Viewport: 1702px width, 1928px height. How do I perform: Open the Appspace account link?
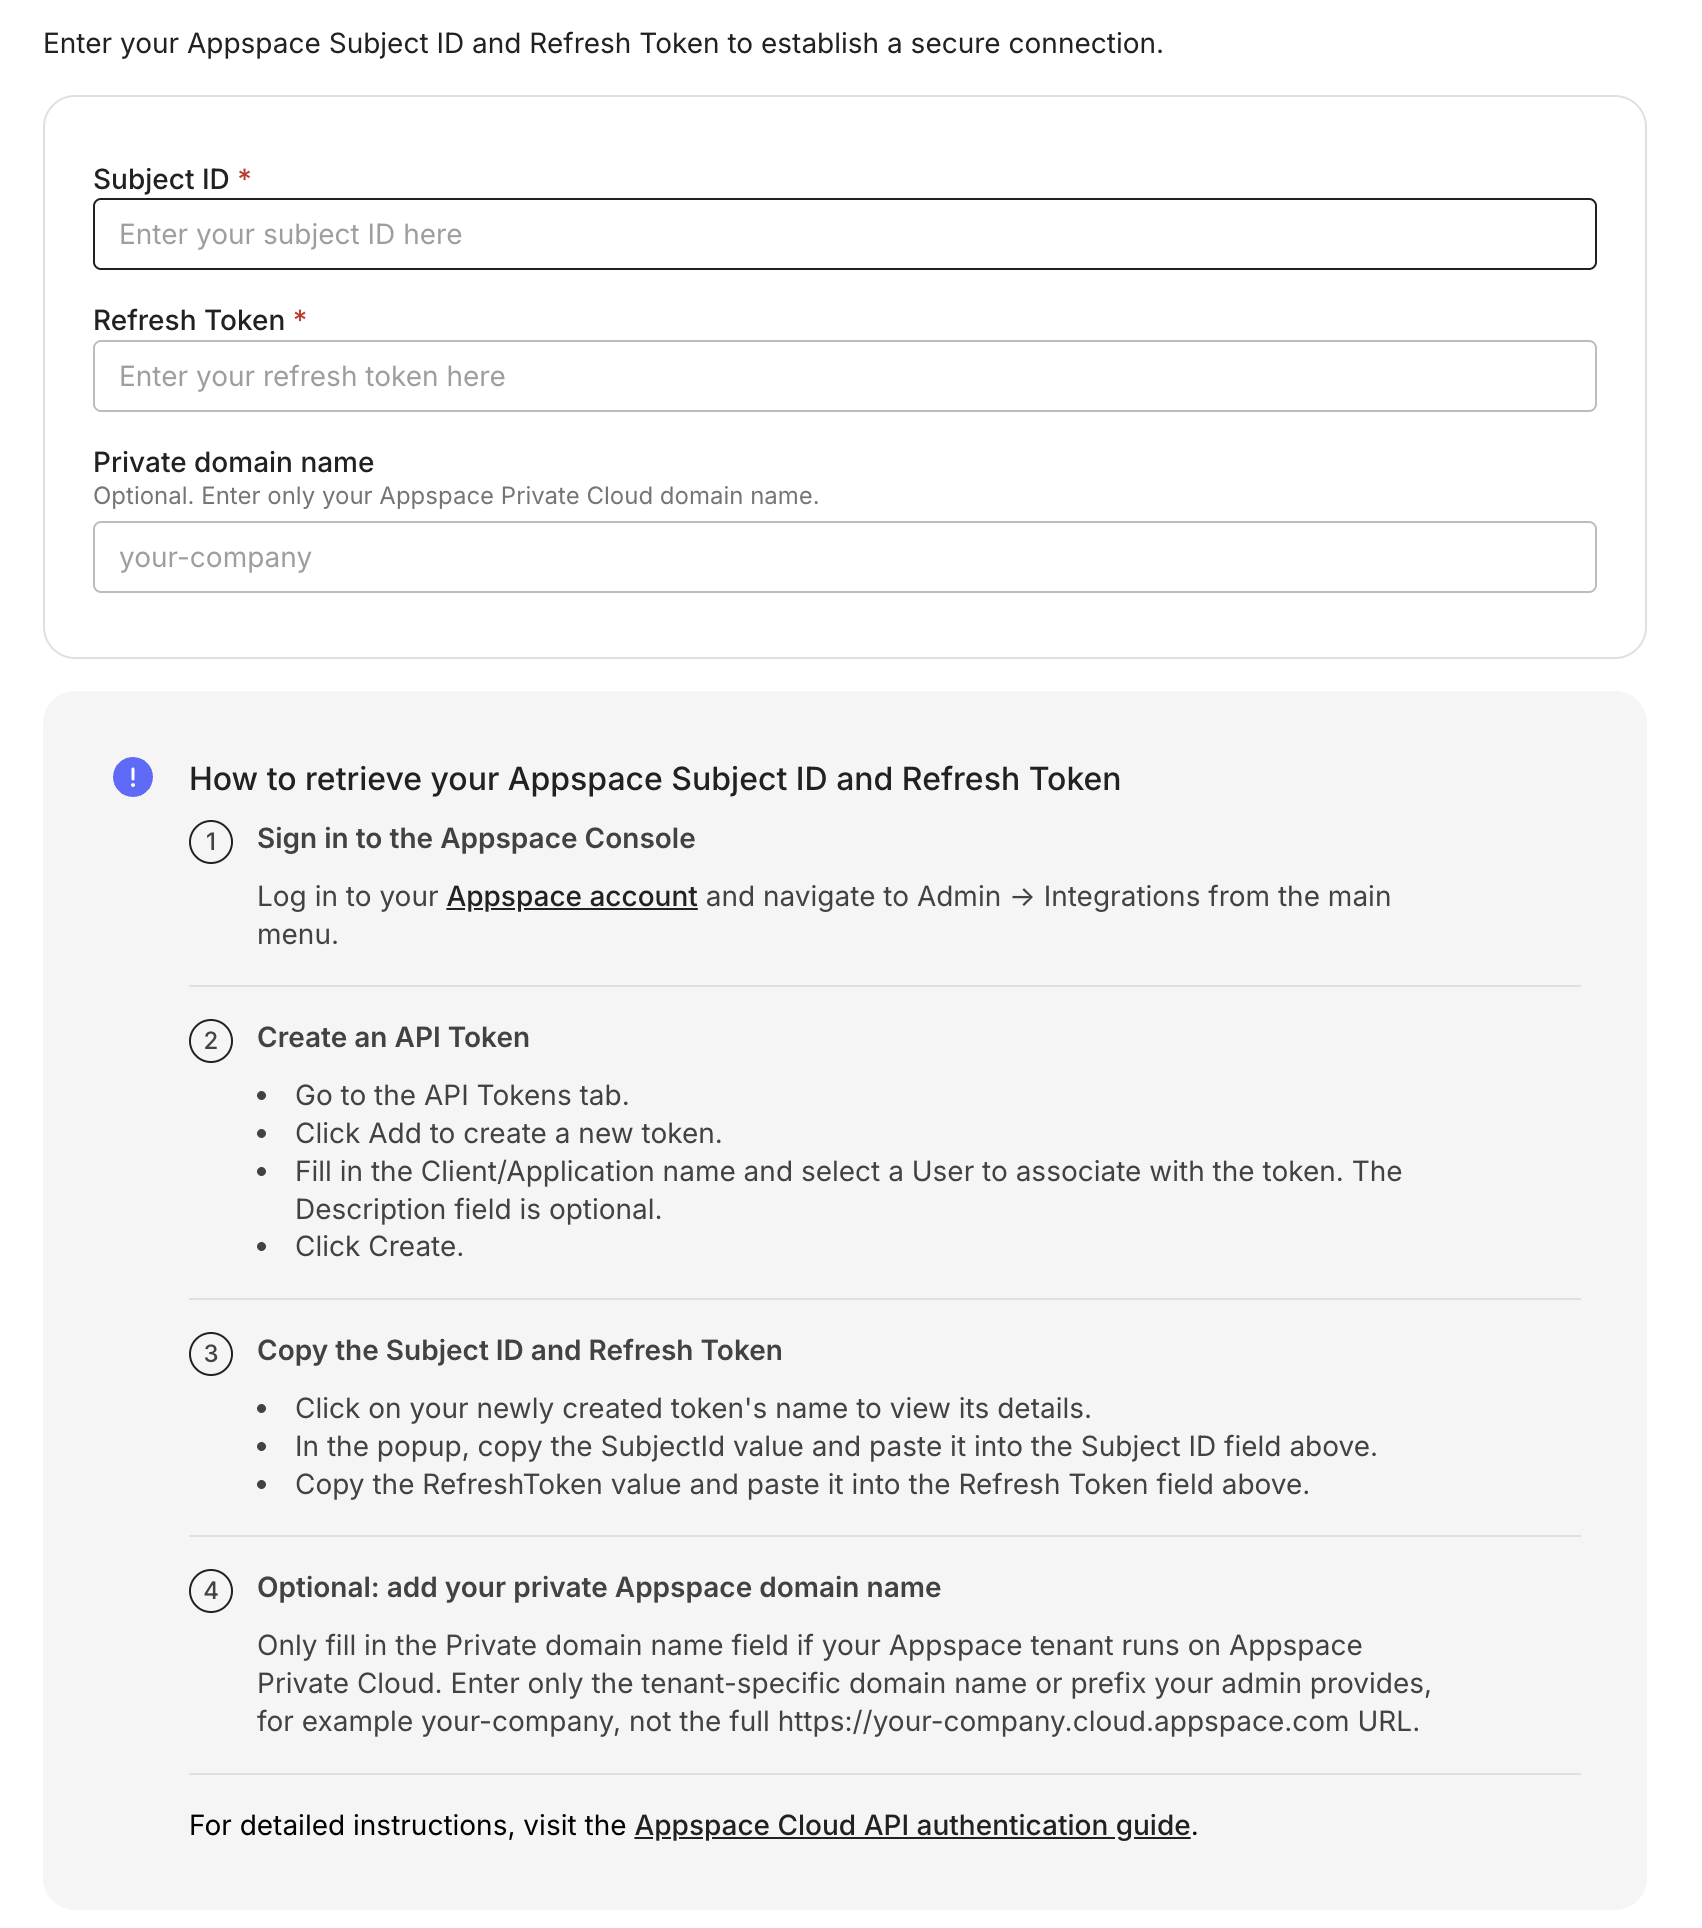[571, 897]
